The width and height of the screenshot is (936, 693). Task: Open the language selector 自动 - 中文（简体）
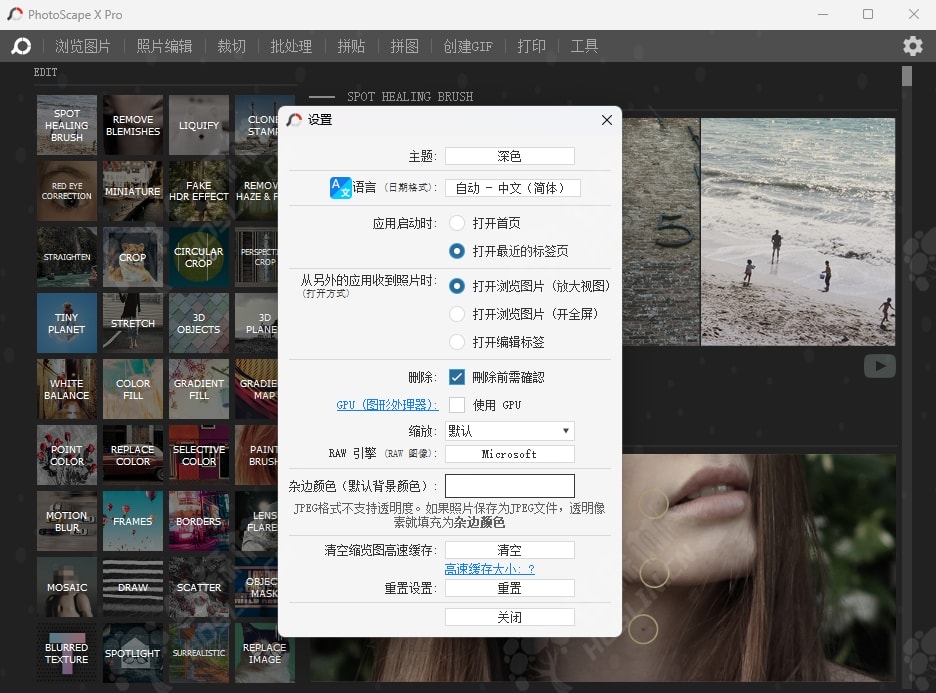coord(512,188)
